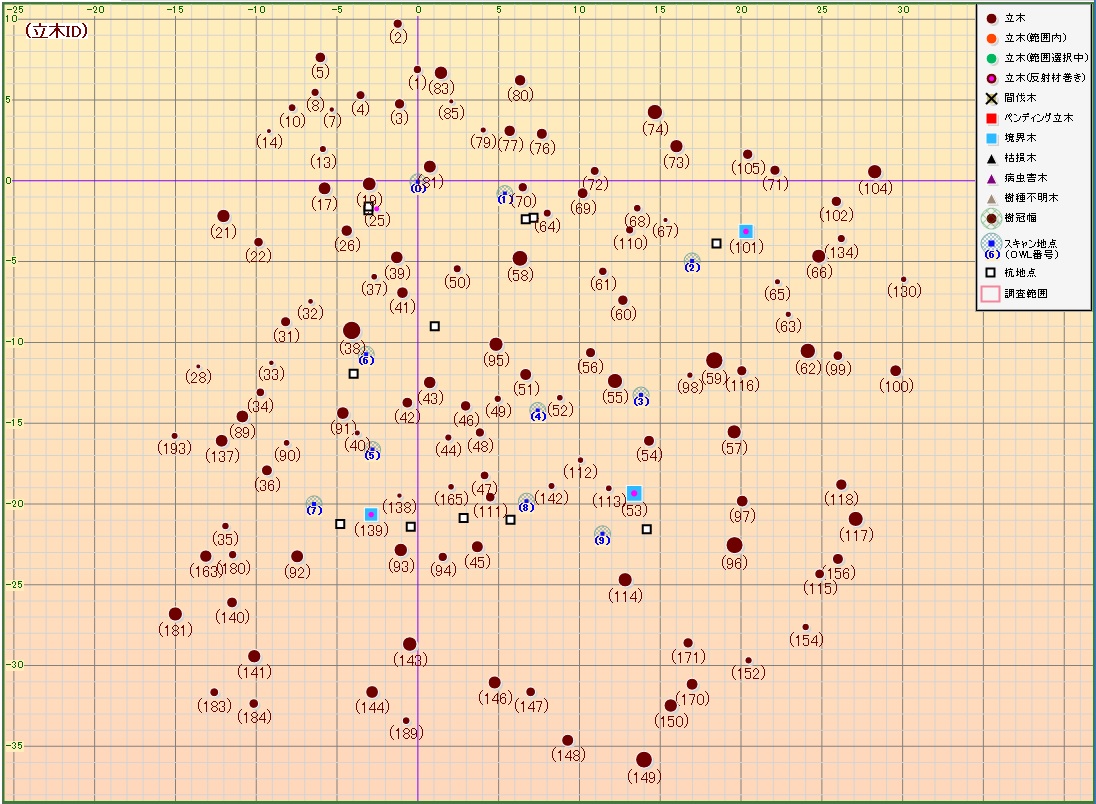Click tree marker 83
This screenshot has width=1096, height=804.
click(x=441, y=73)
